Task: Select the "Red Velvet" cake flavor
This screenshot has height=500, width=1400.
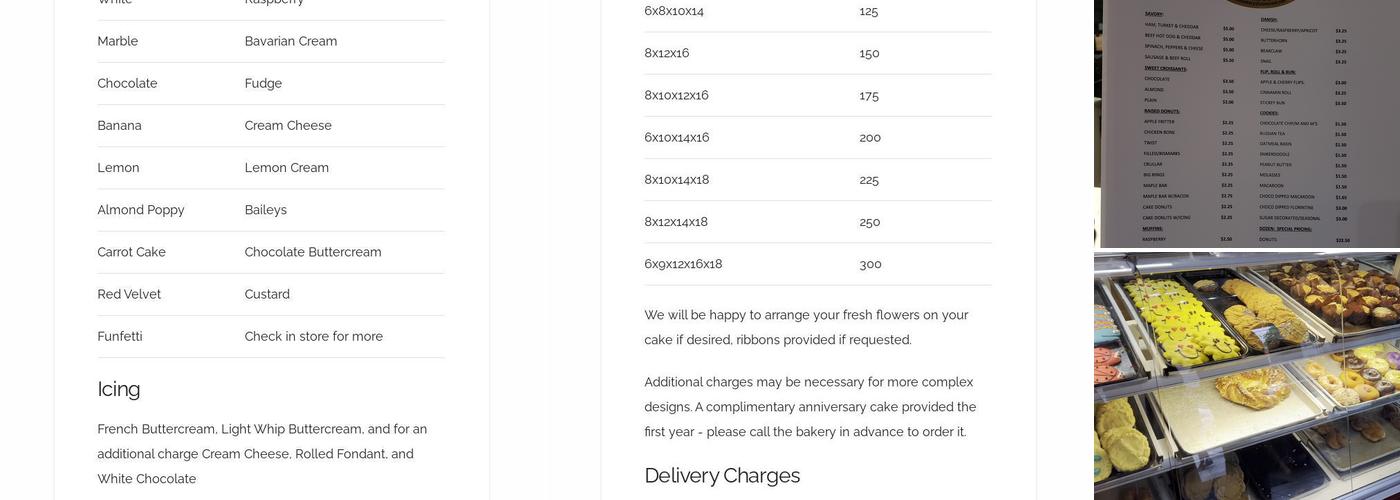Action: [x=129, y=294]
